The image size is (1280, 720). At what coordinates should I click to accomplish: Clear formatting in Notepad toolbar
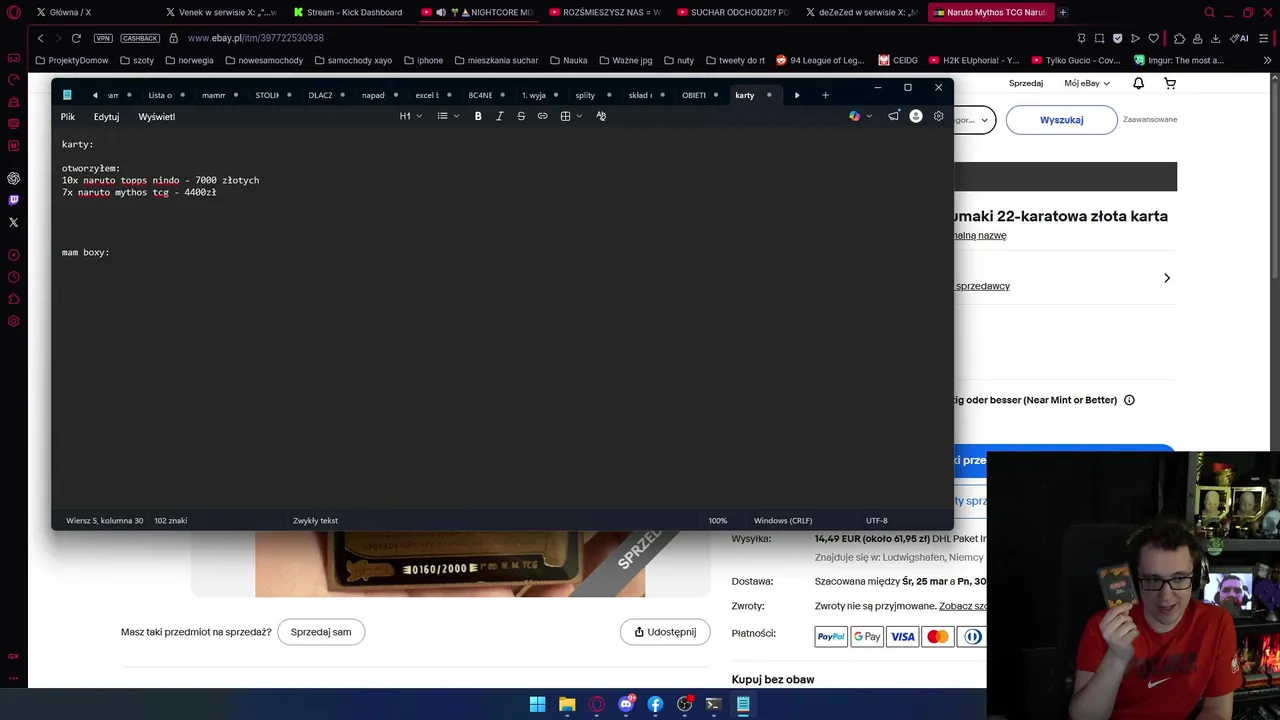601,116
